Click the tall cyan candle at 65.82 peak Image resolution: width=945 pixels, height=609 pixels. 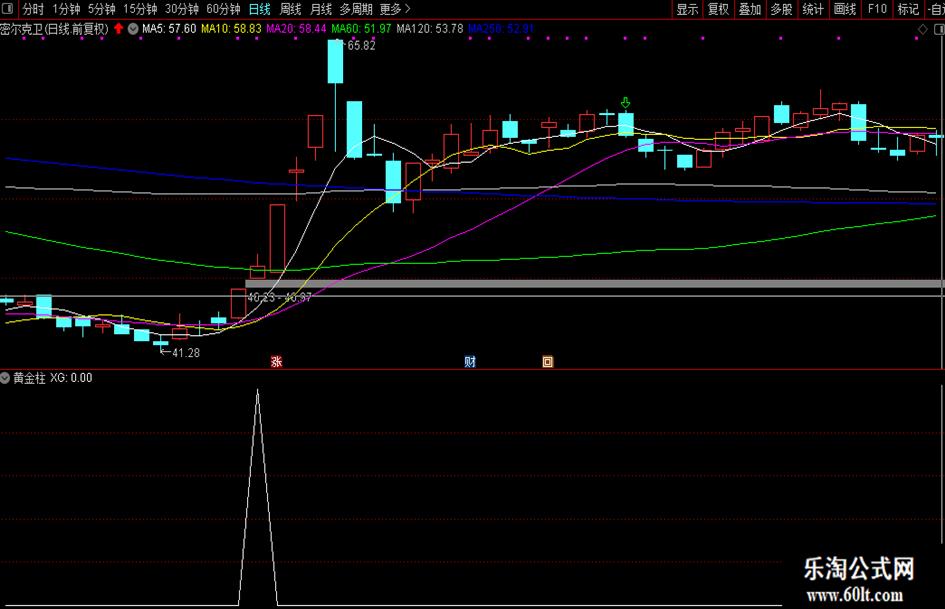coord(336,61)
